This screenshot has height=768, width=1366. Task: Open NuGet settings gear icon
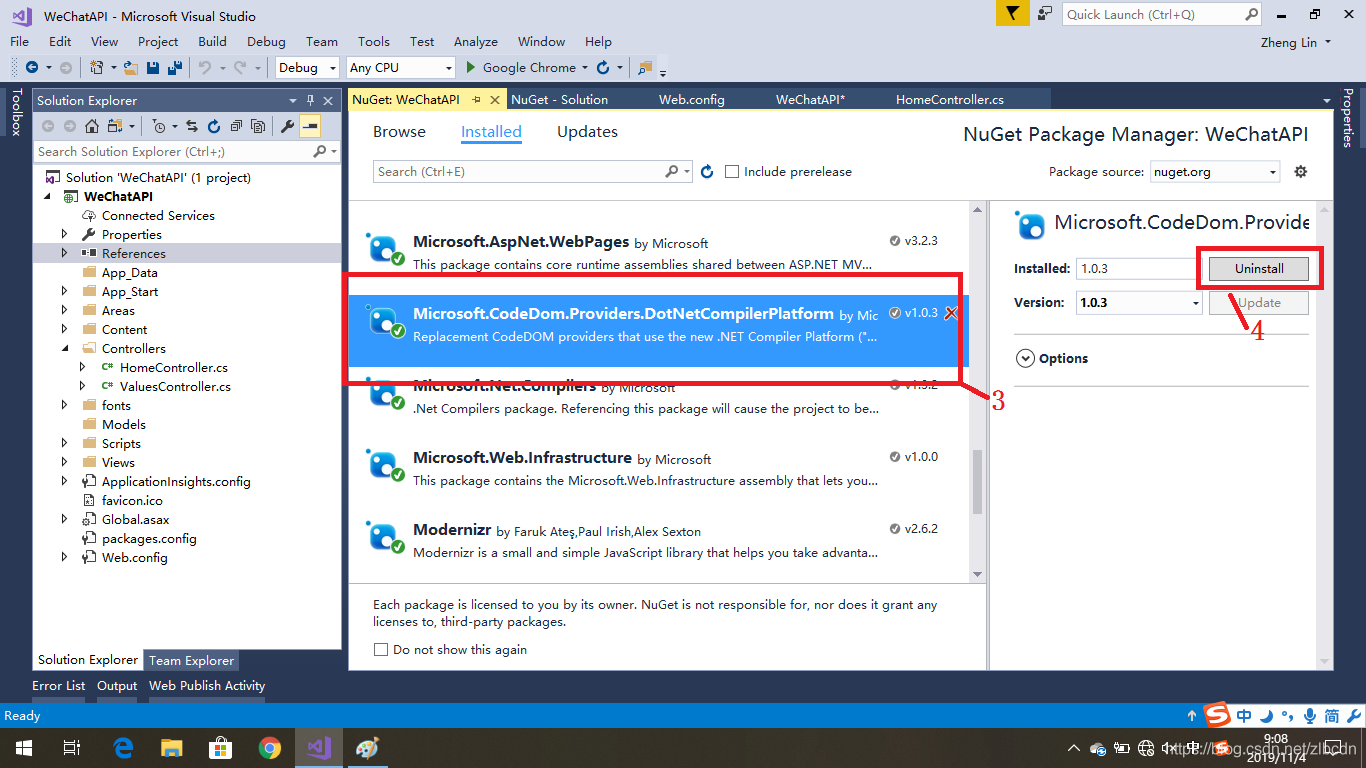(x=1300, y=172)
